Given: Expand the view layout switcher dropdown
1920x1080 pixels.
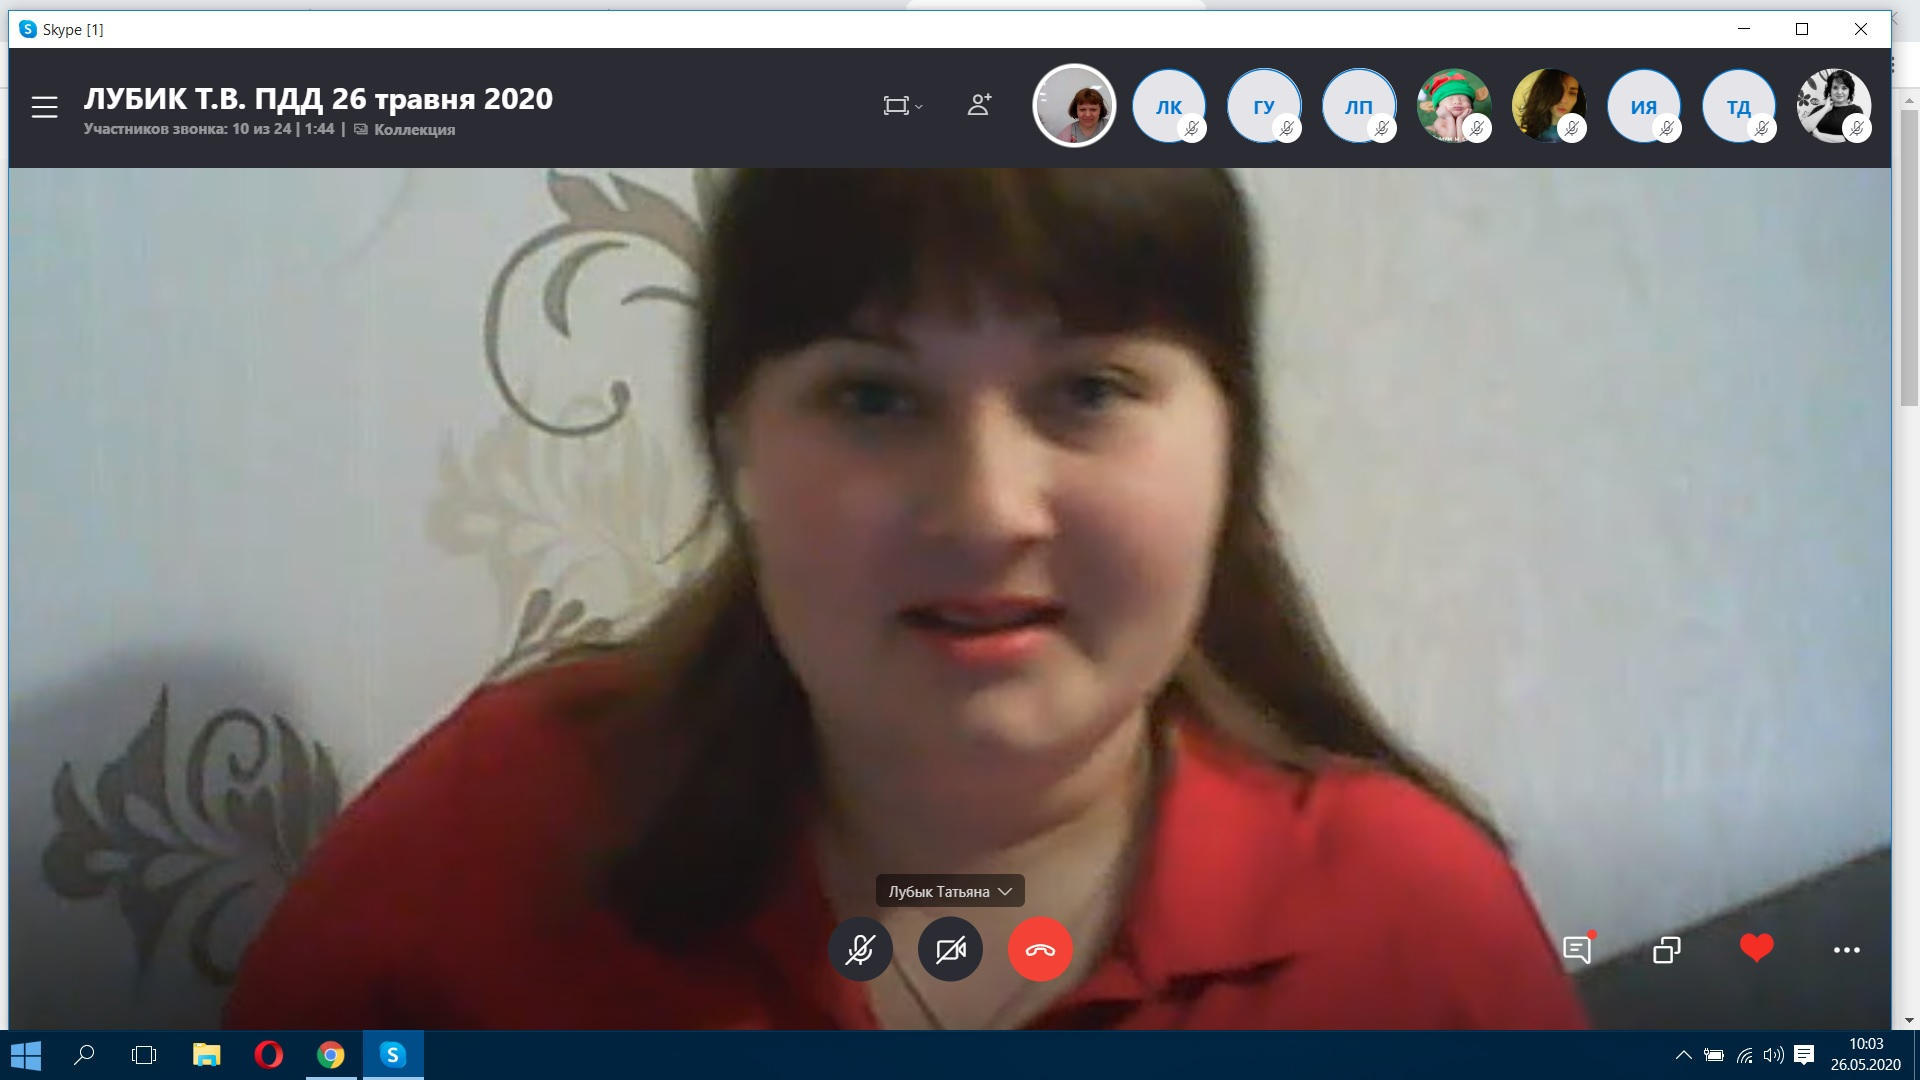Looking at the screenshot, I should (x=902, y=106).
